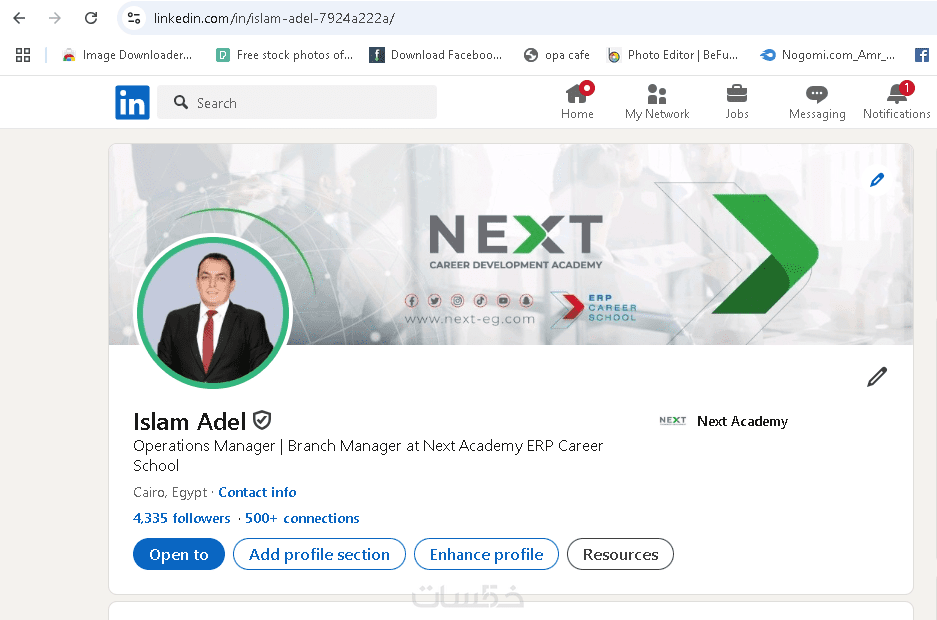Viewport: 937px width, 620px height.
Task: Open the My Network tab
Action: (657, 102)
